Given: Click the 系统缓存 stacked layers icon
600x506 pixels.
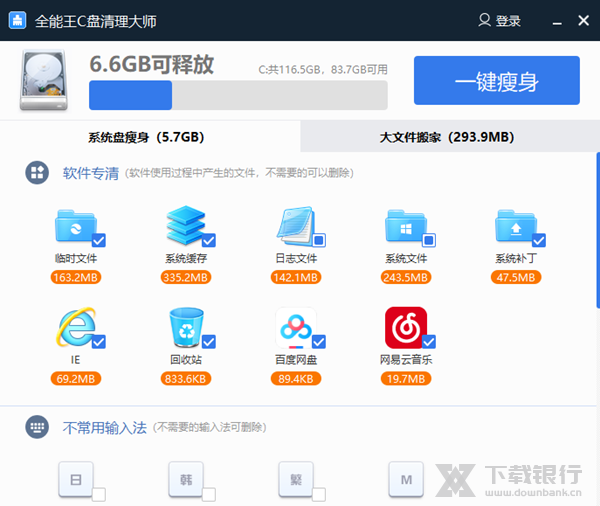Looking at the screenshot, I should 186,225.
